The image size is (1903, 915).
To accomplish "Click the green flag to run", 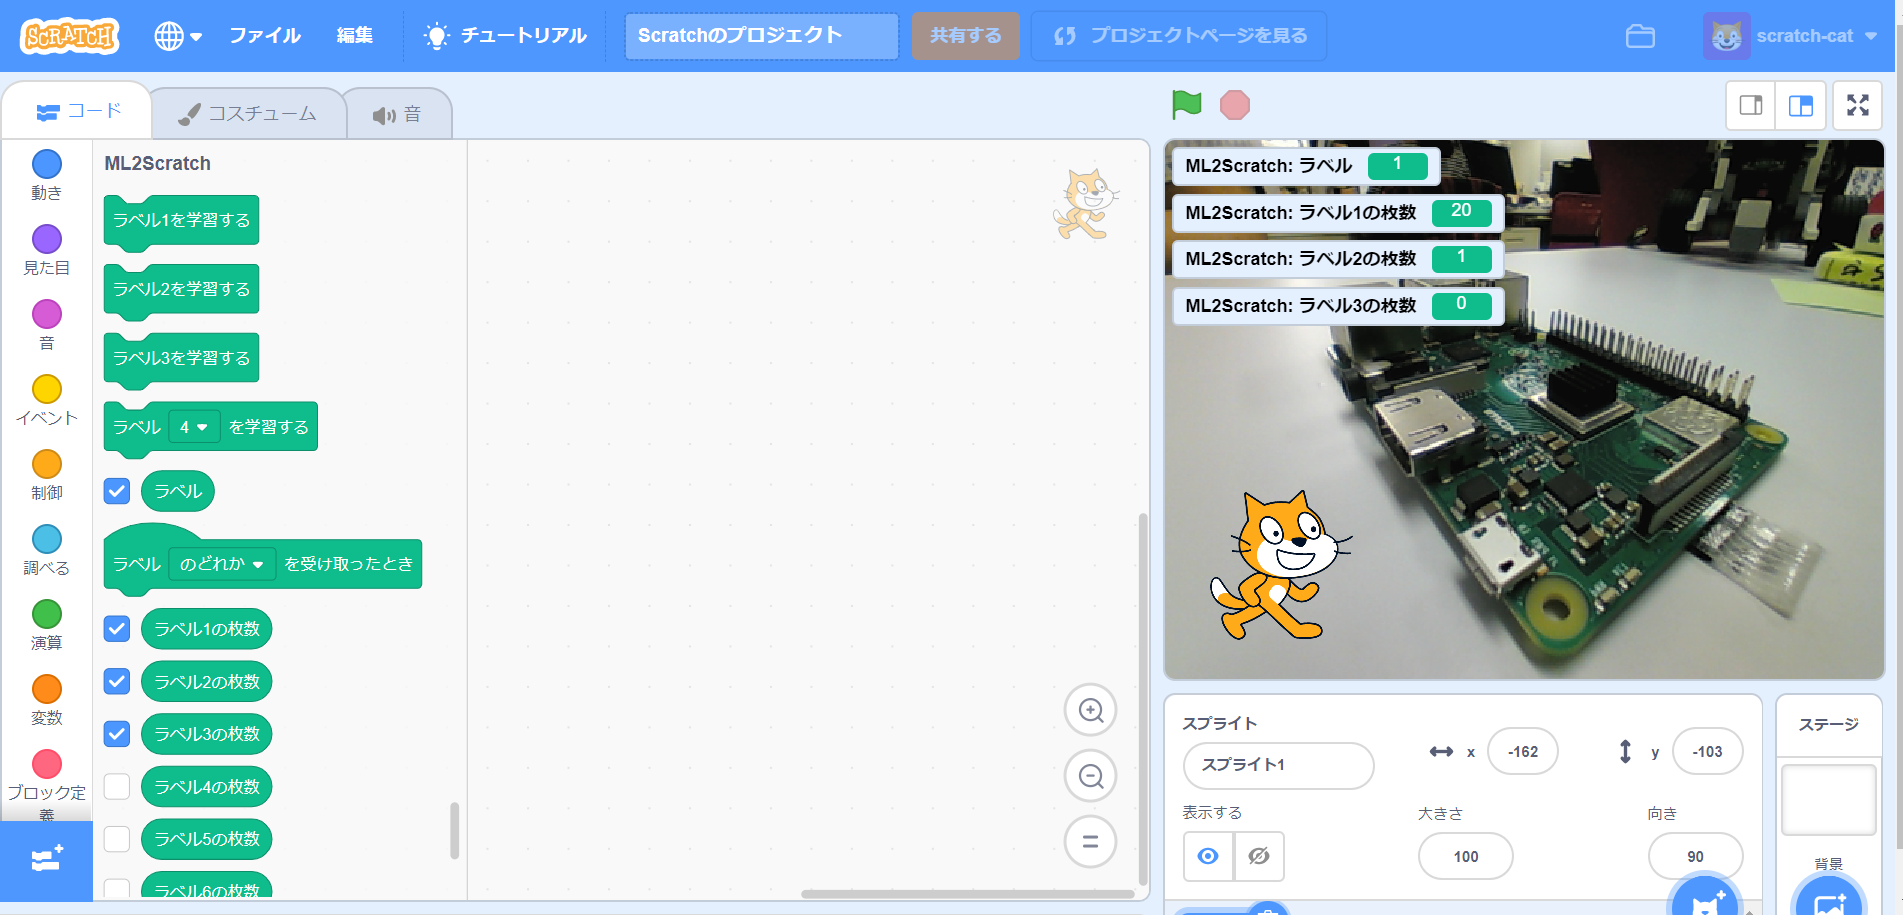I will click(x=1187, y=104).
